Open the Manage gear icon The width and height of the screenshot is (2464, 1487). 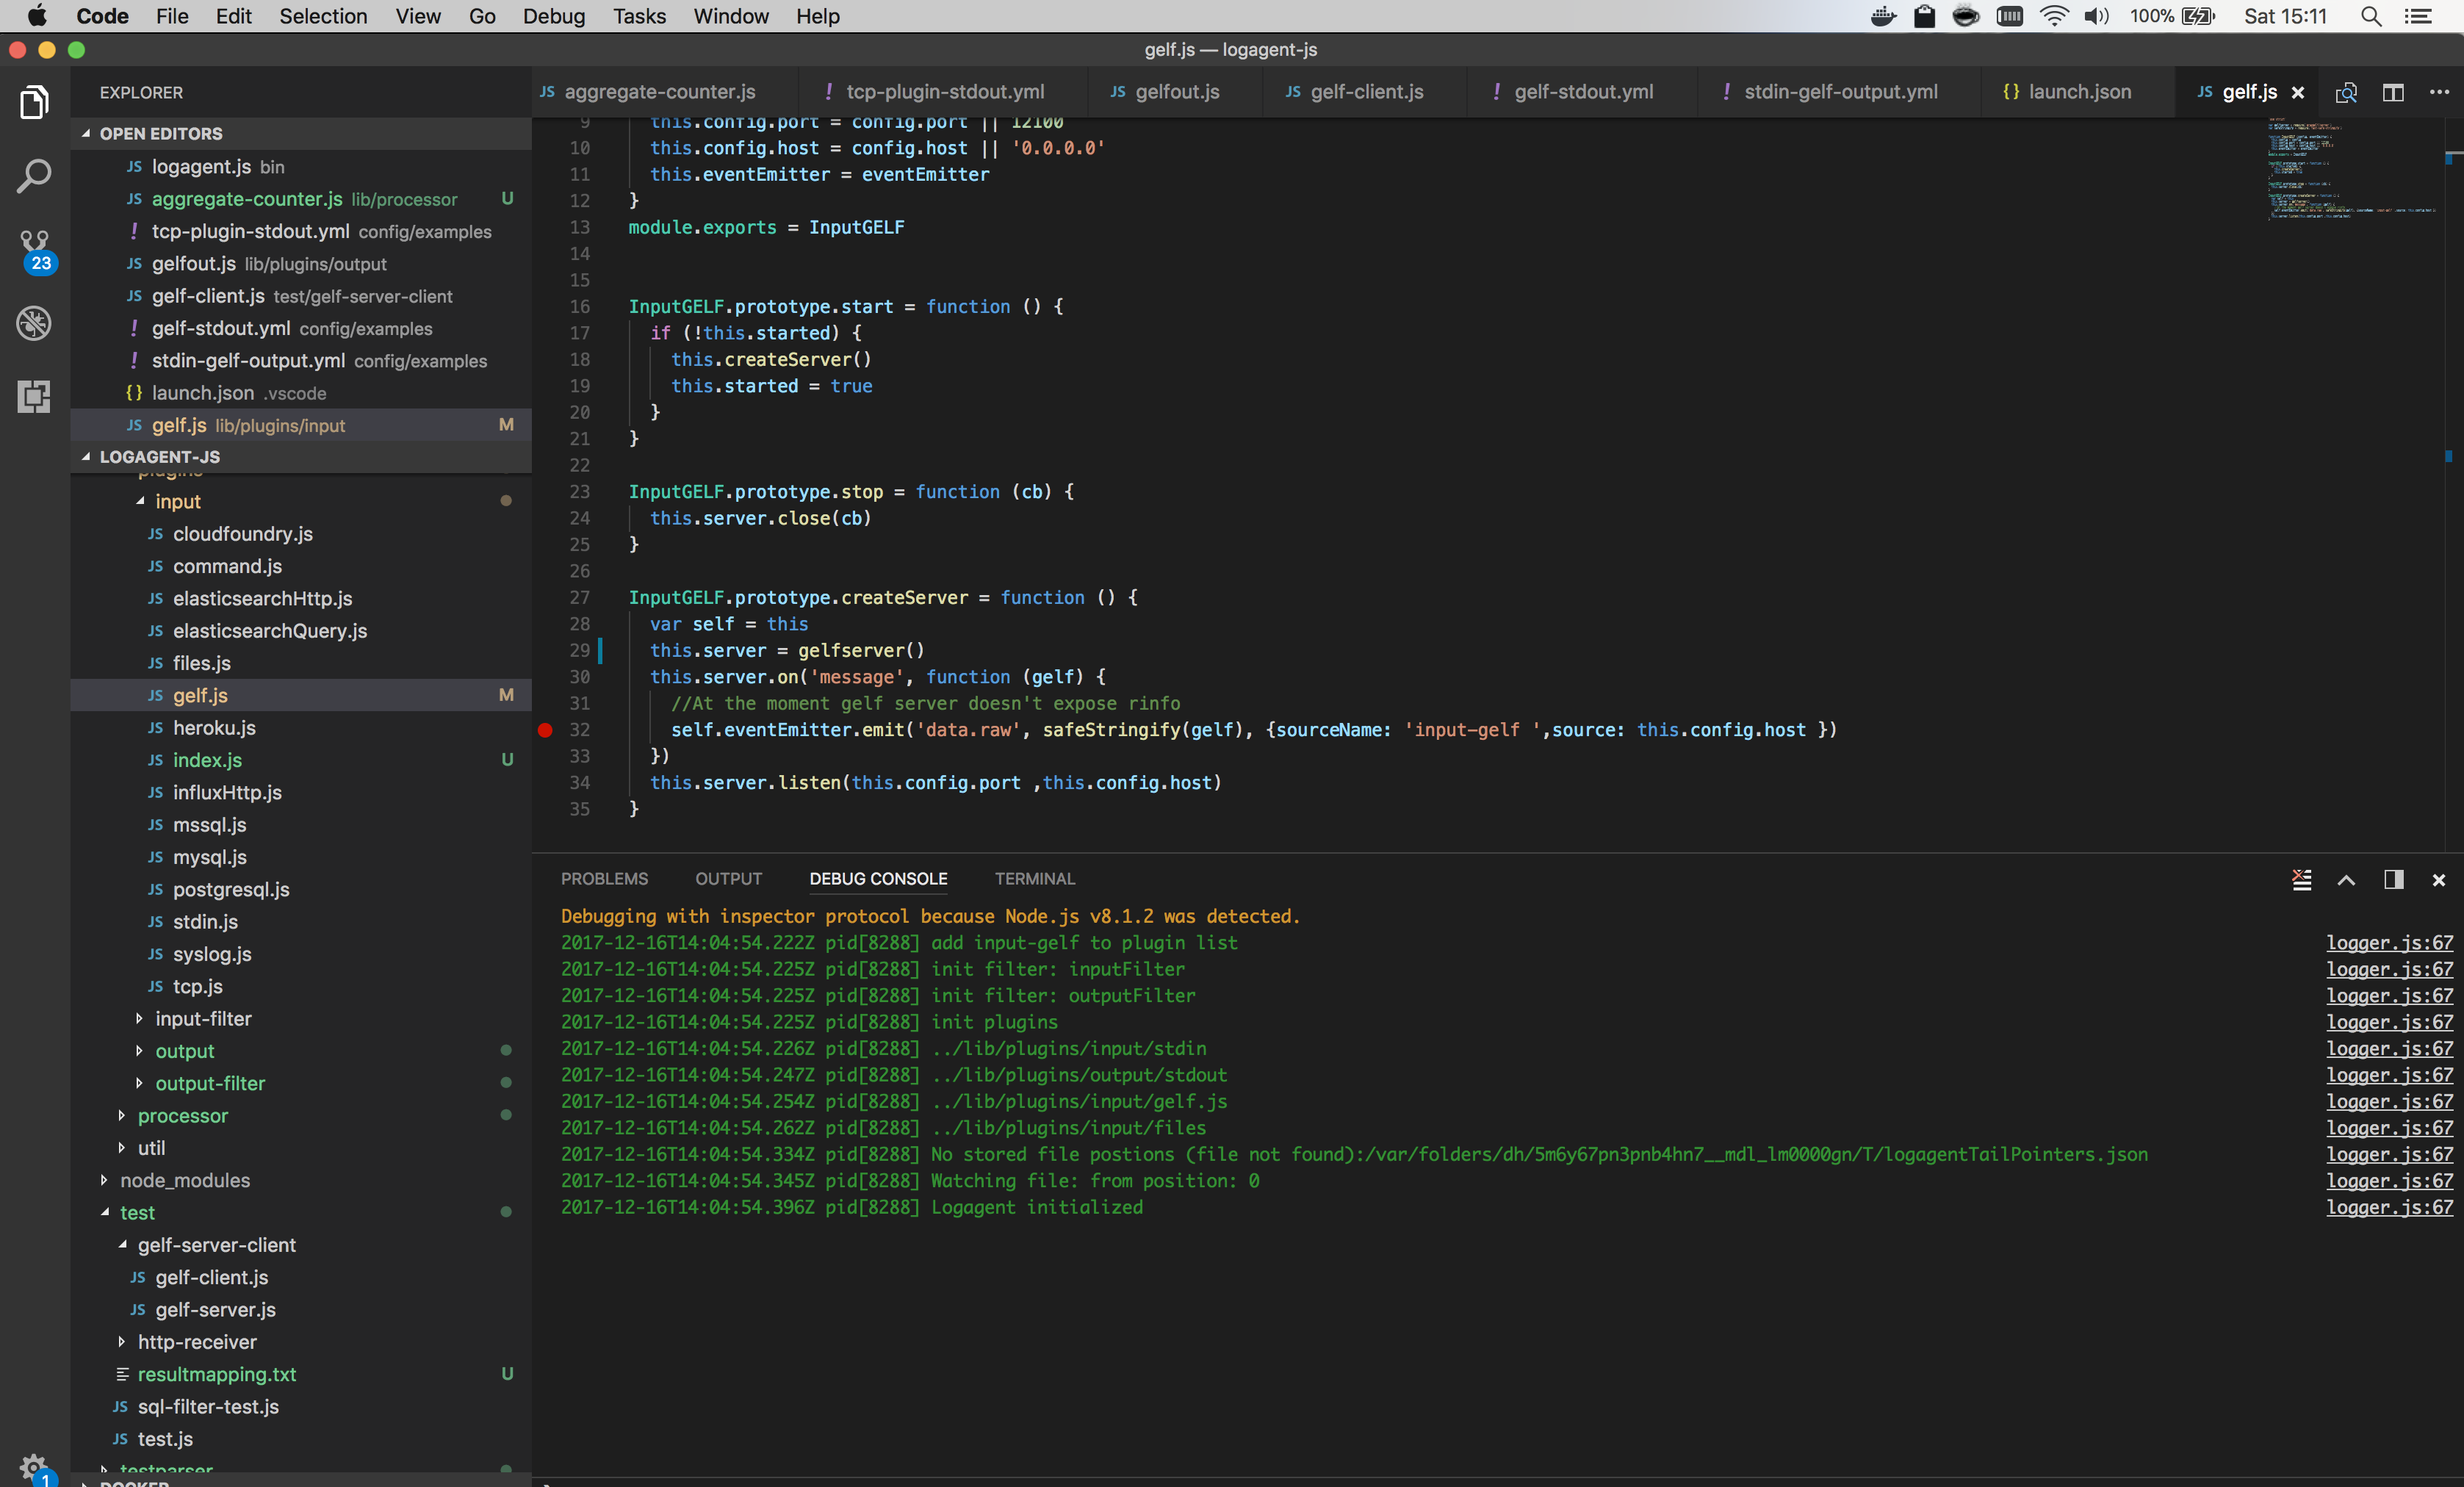pyautogui.click(x=34, y=1467)
